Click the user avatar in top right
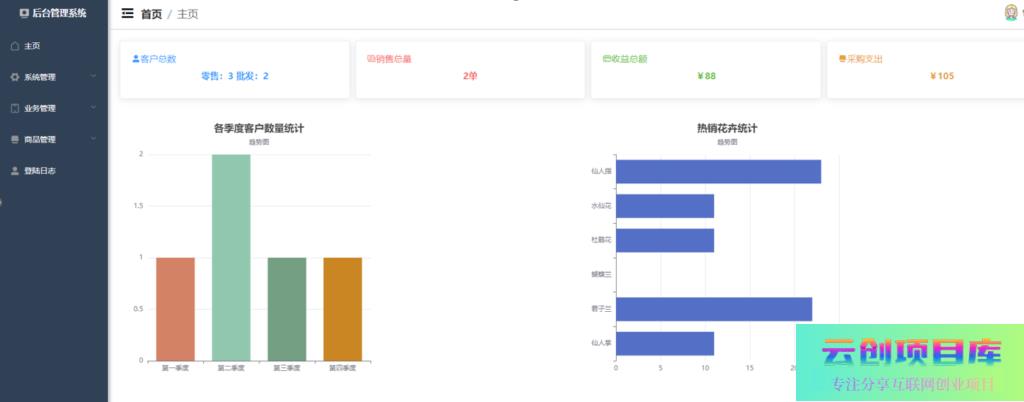 pyautogui.click(x=1010, y=13)
